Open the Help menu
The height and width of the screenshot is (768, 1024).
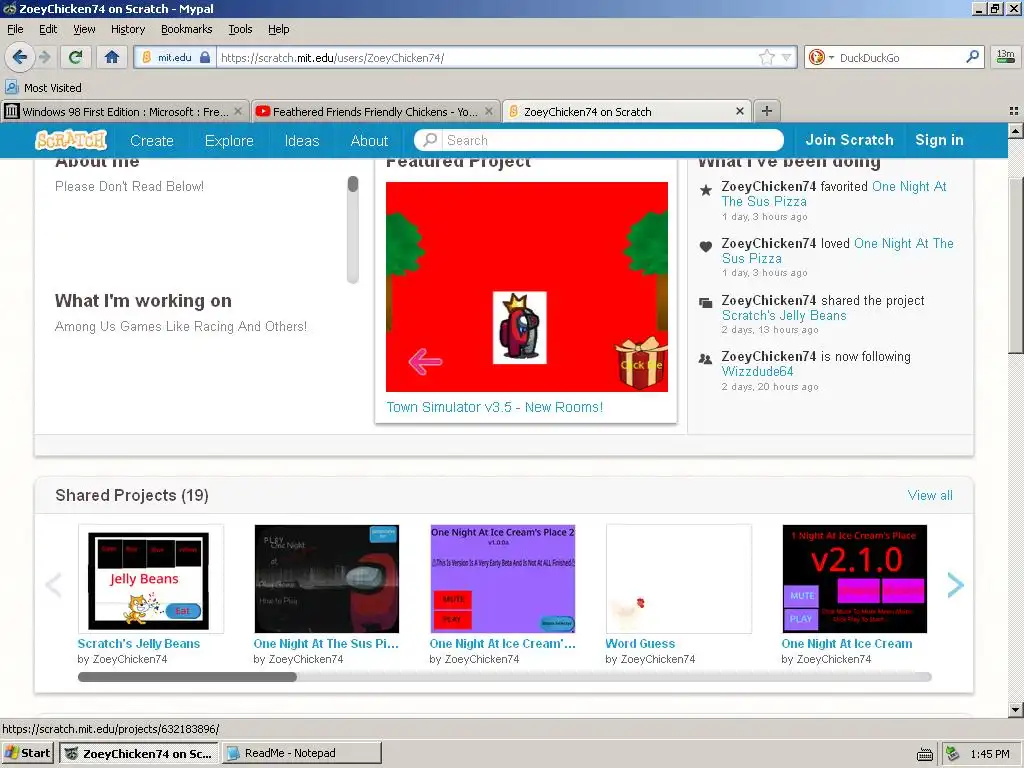(x=278, y=29)
